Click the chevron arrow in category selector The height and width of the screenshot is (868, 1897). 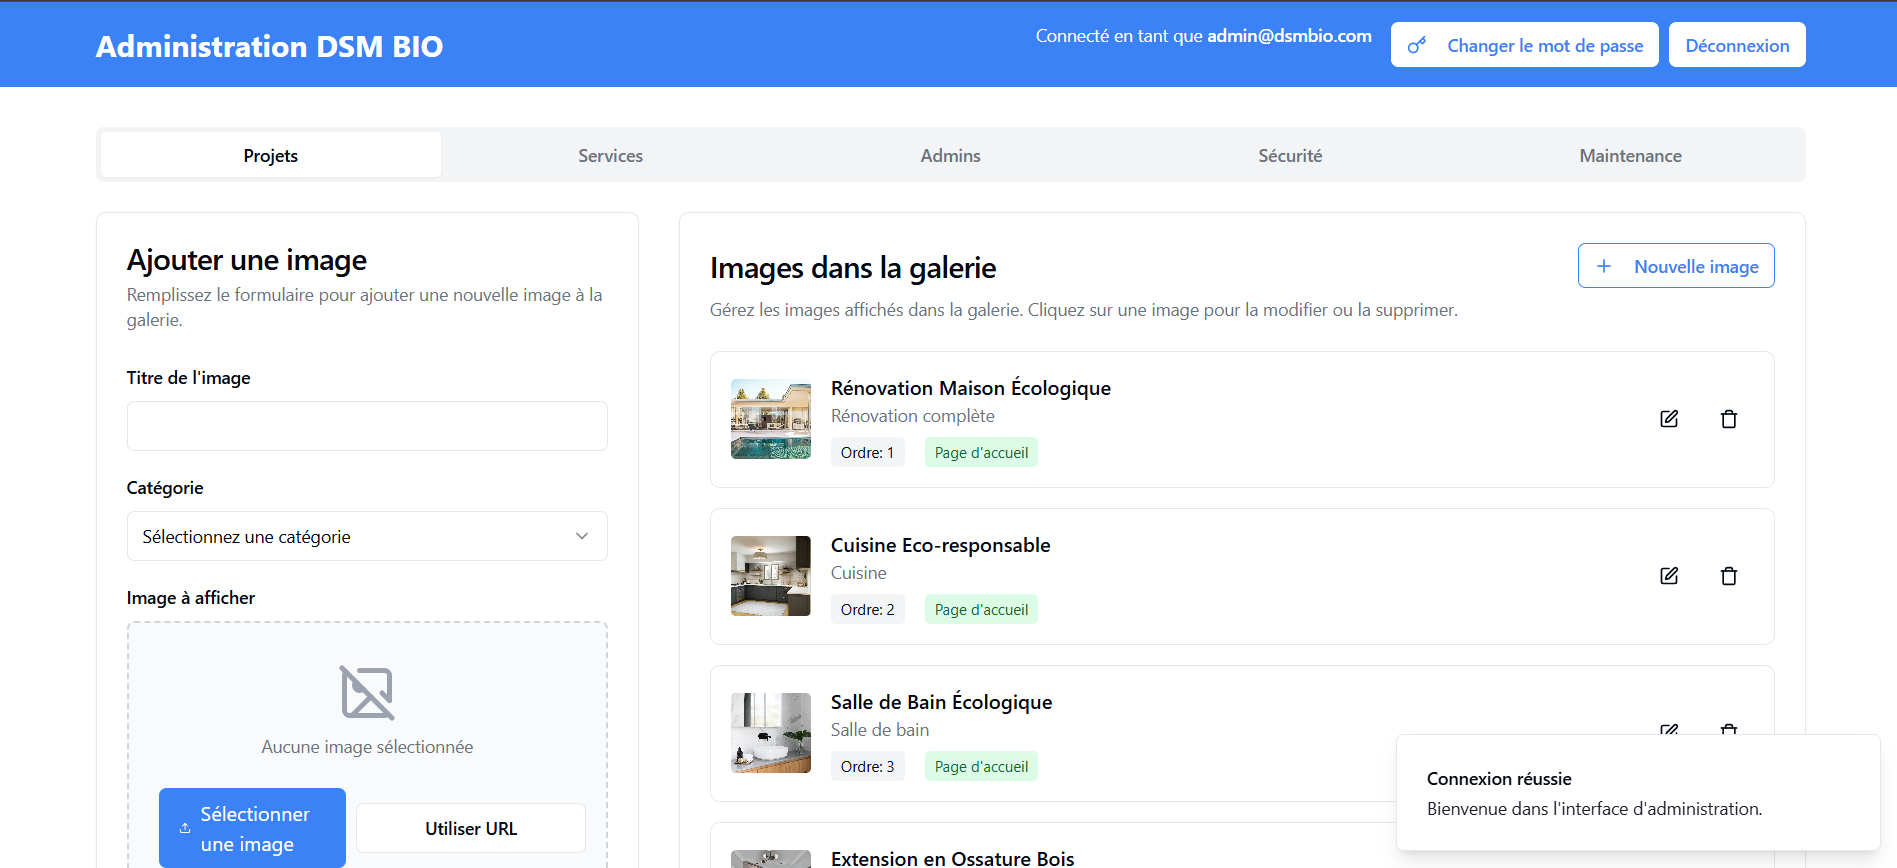(582, 536)
